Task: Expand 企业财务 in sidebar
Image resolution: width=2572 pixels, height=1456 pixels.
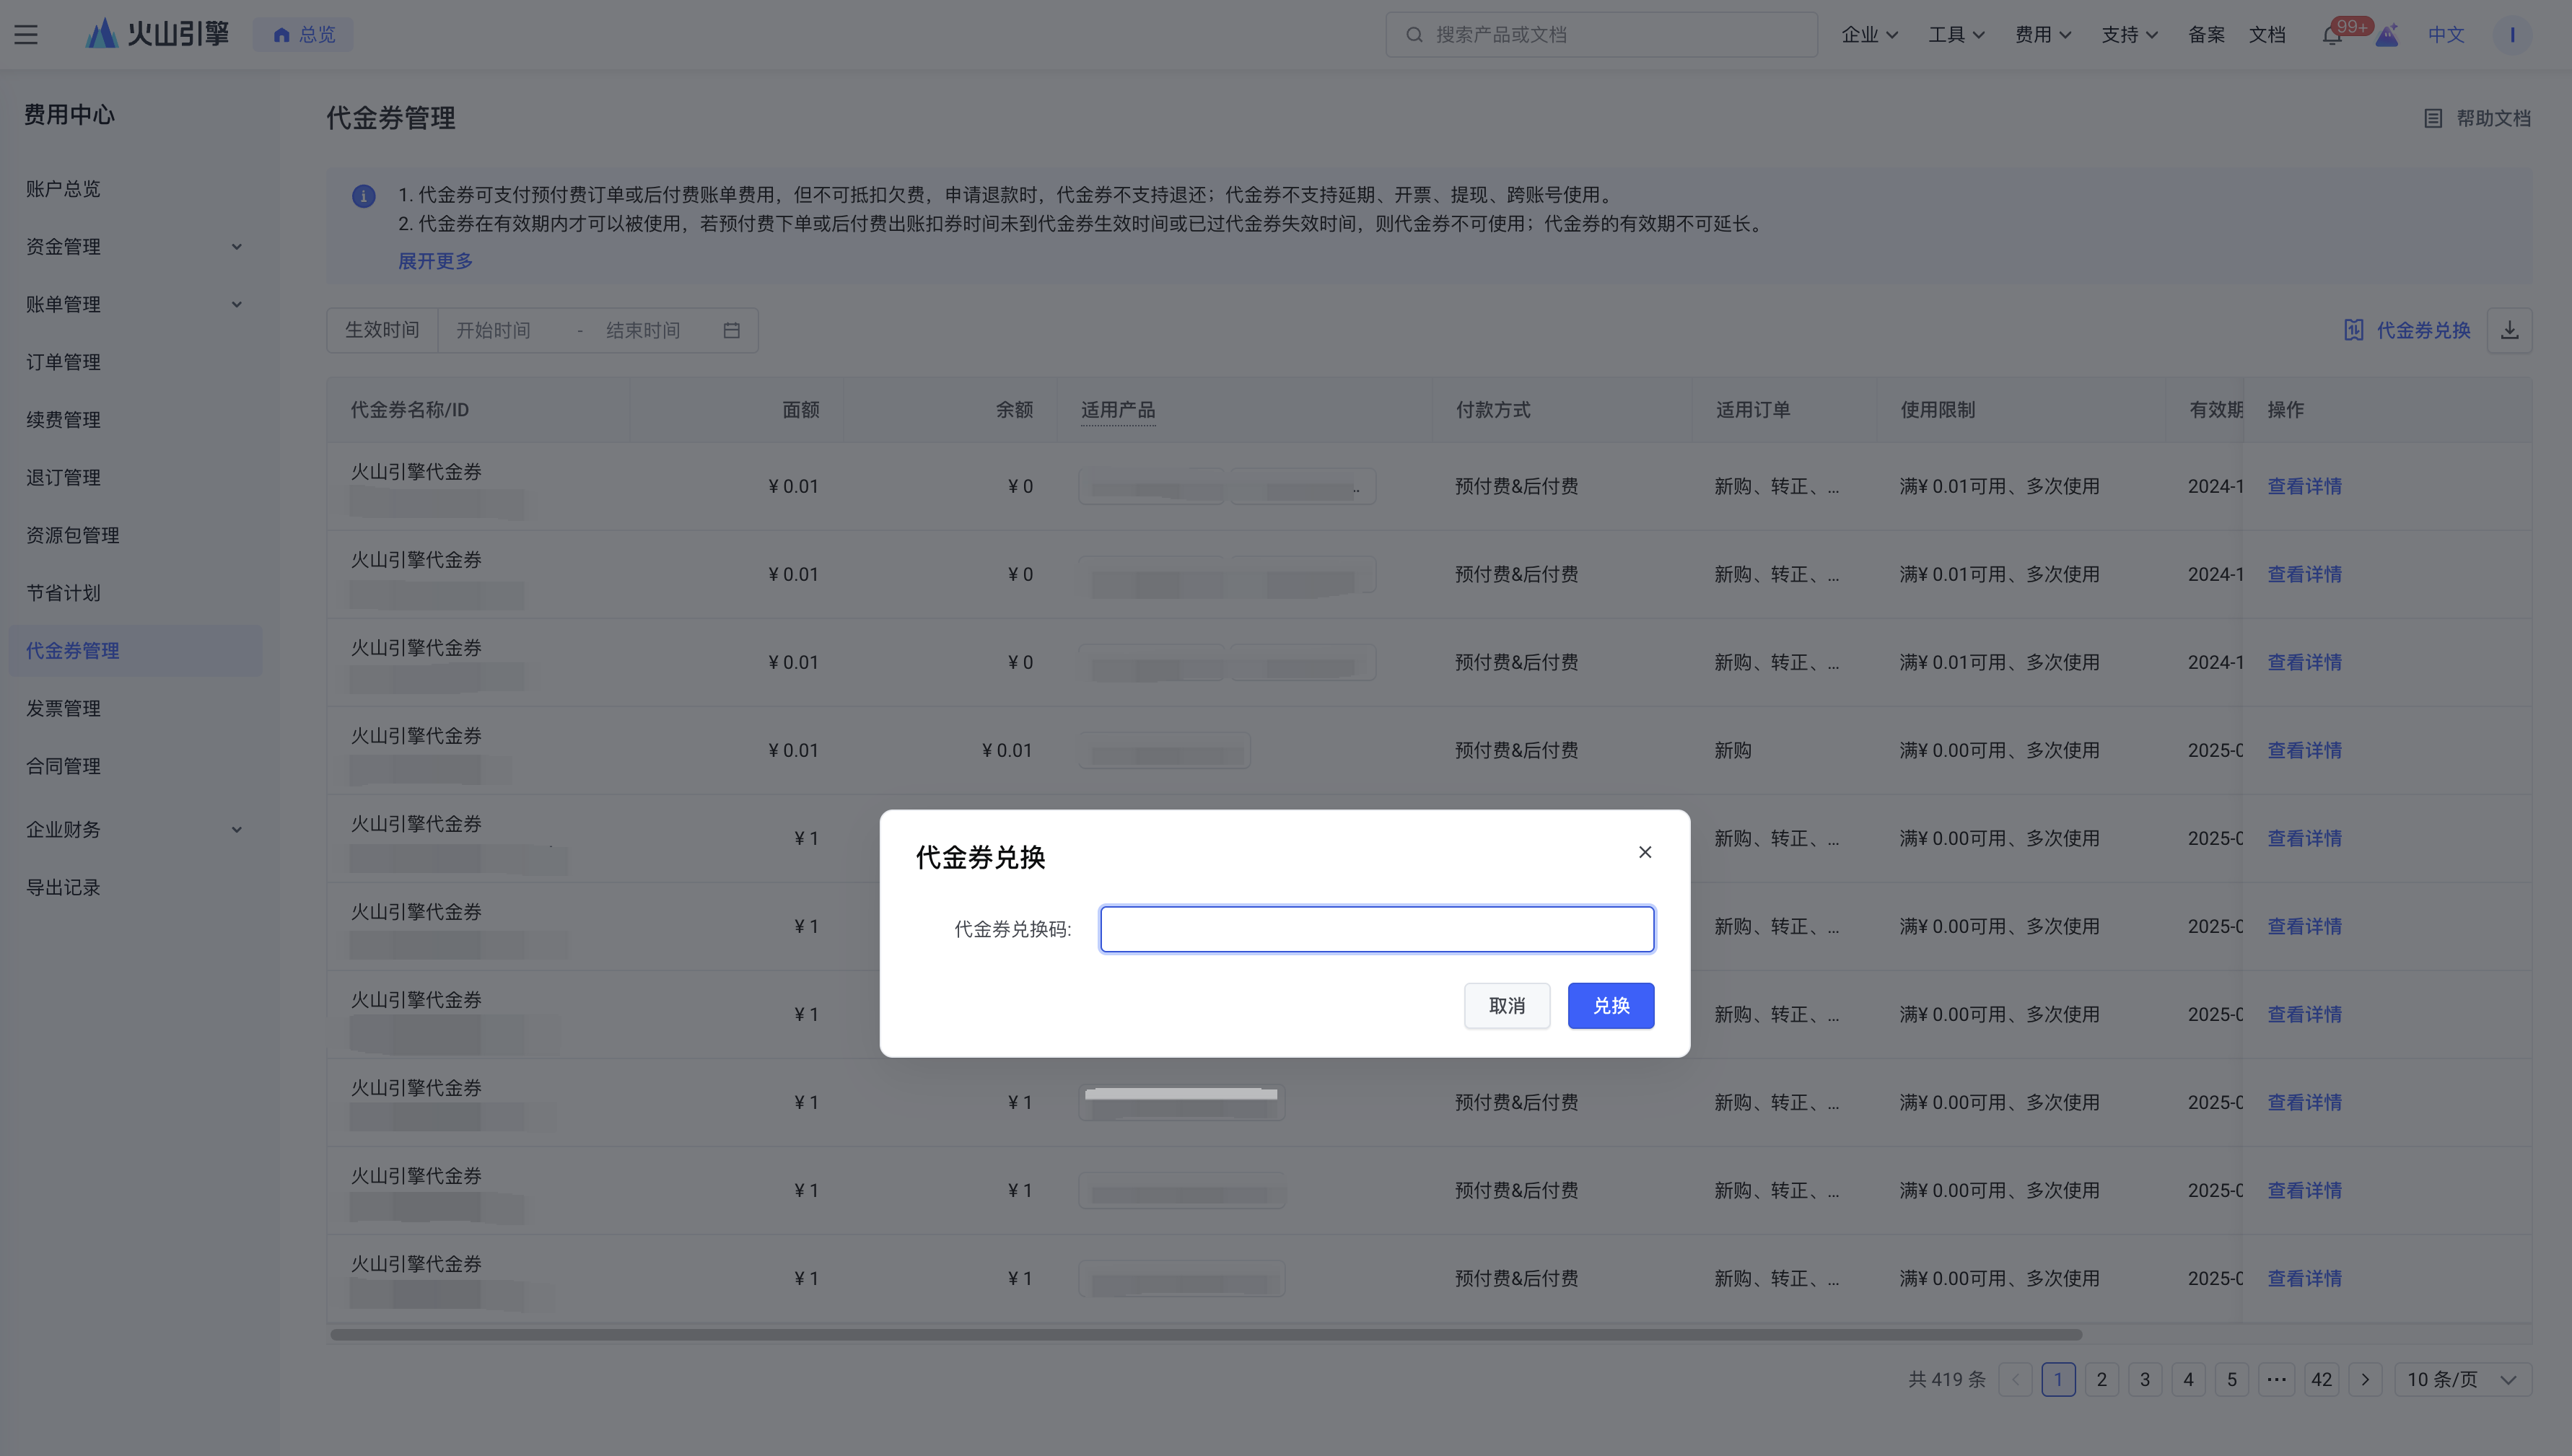Action: [x=135, y=829]
